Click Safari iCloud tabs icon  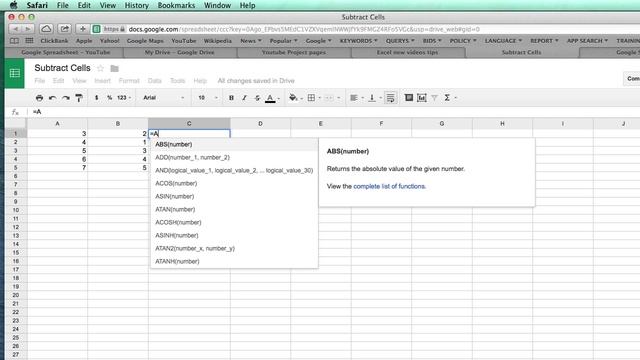(46, 29)
